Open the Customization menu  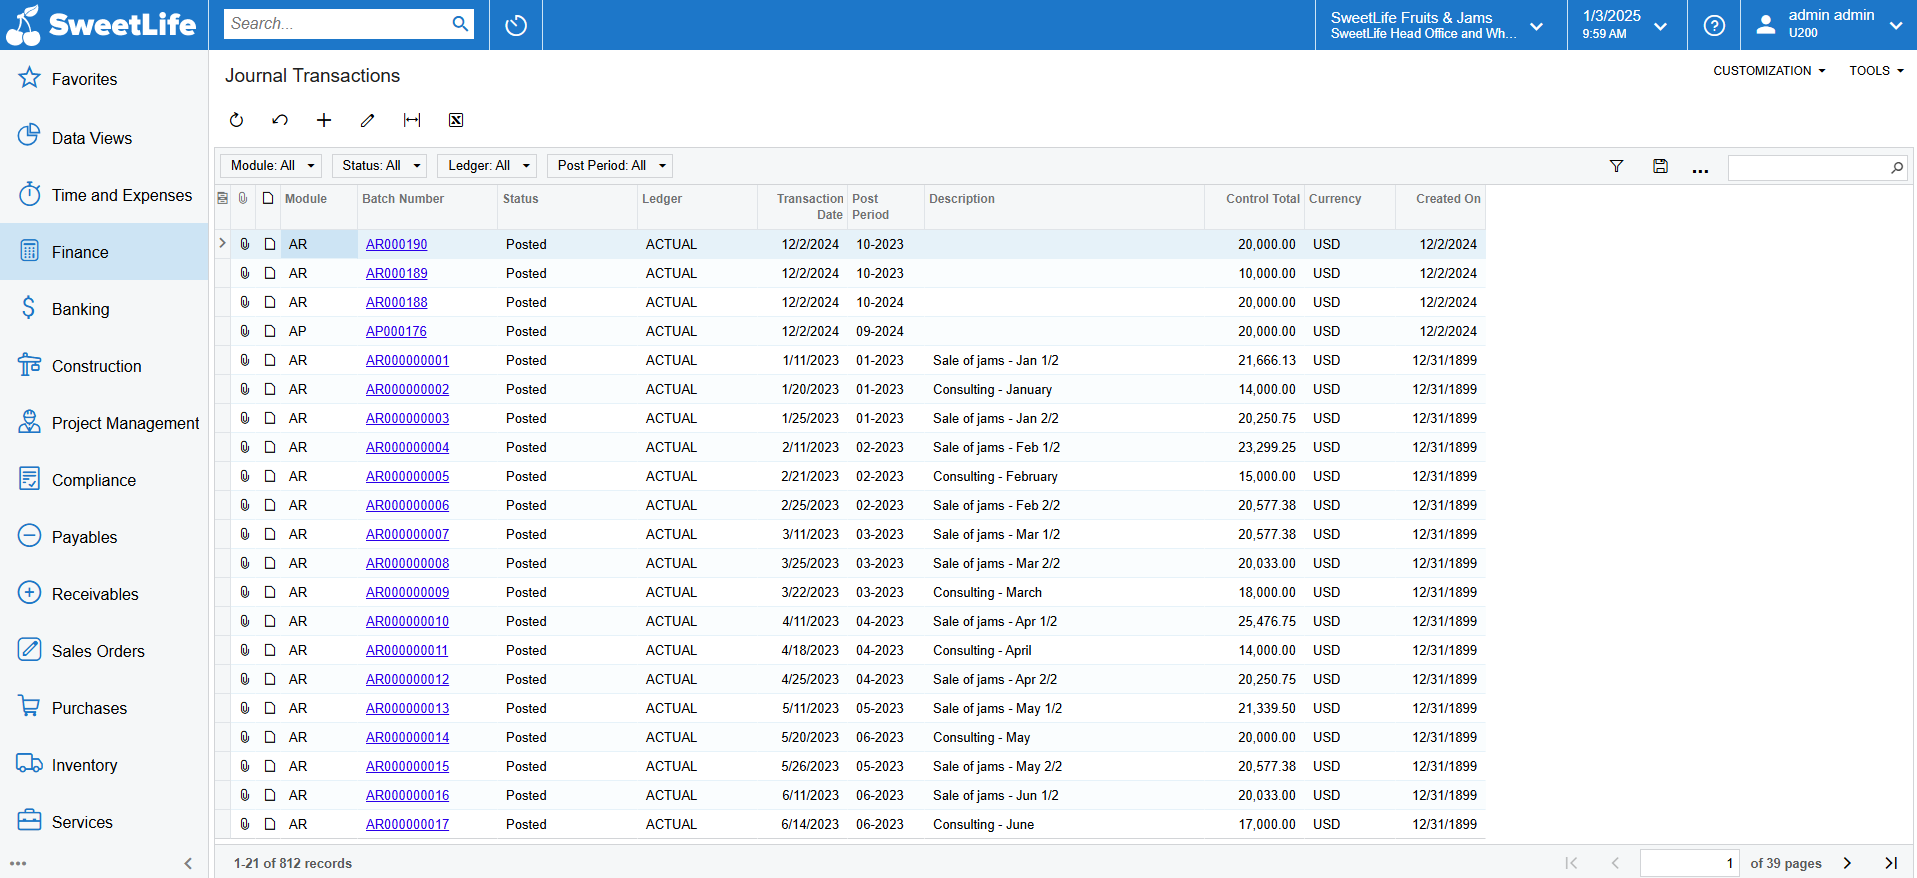(x=1768, y=71)
